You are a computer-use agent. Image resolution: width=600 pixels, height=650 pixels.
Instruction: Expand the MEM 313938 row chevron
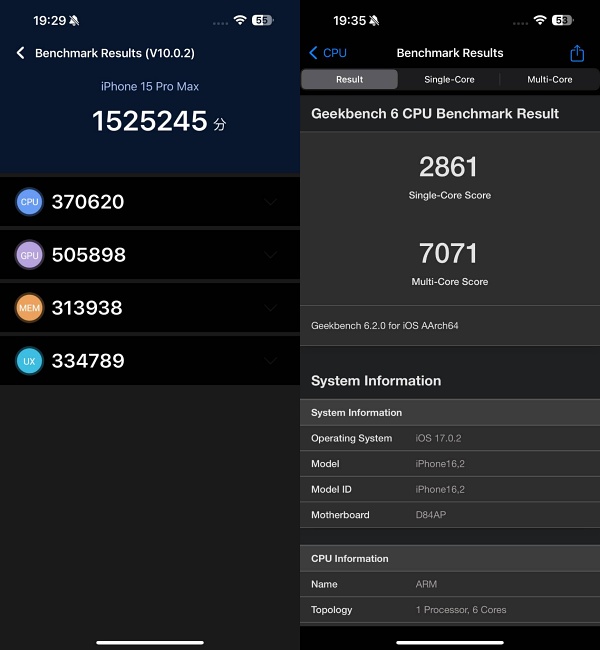point(270,308)
